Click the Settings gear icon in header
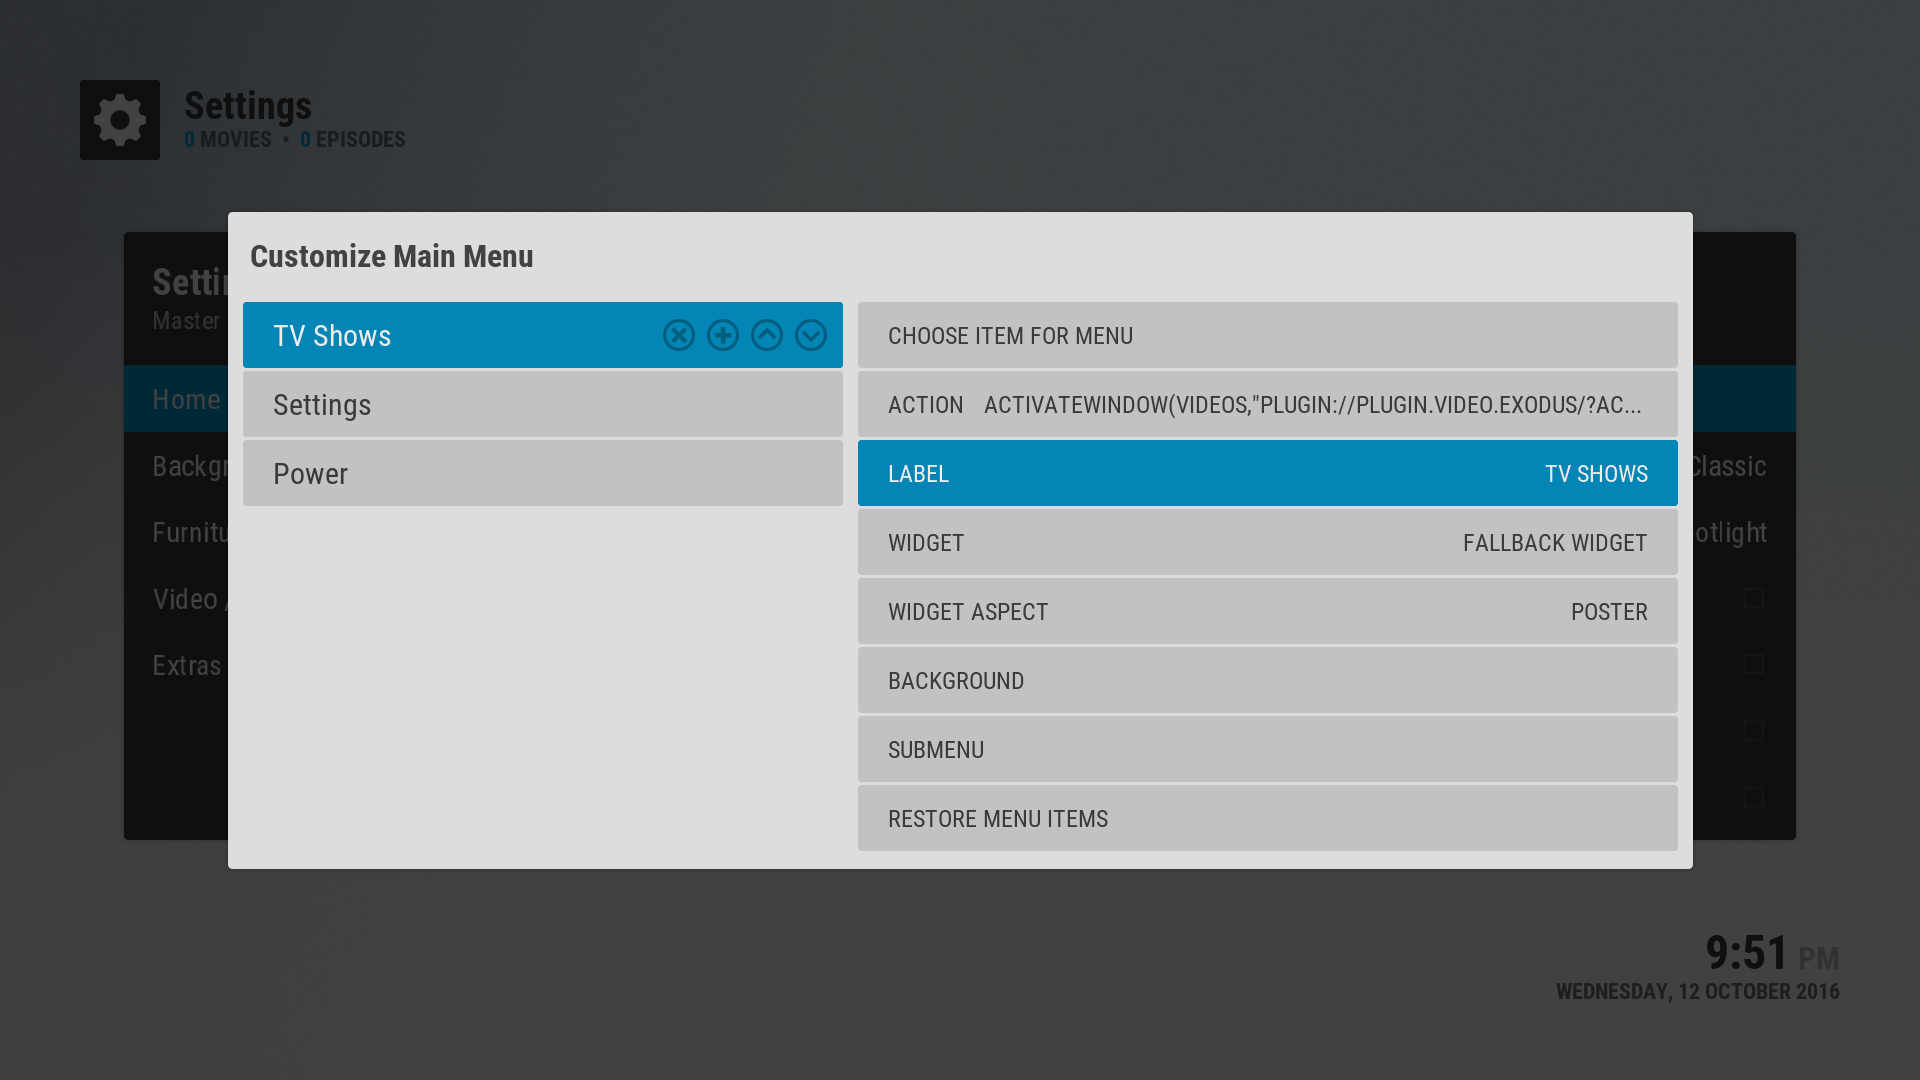 pos(120,120)
